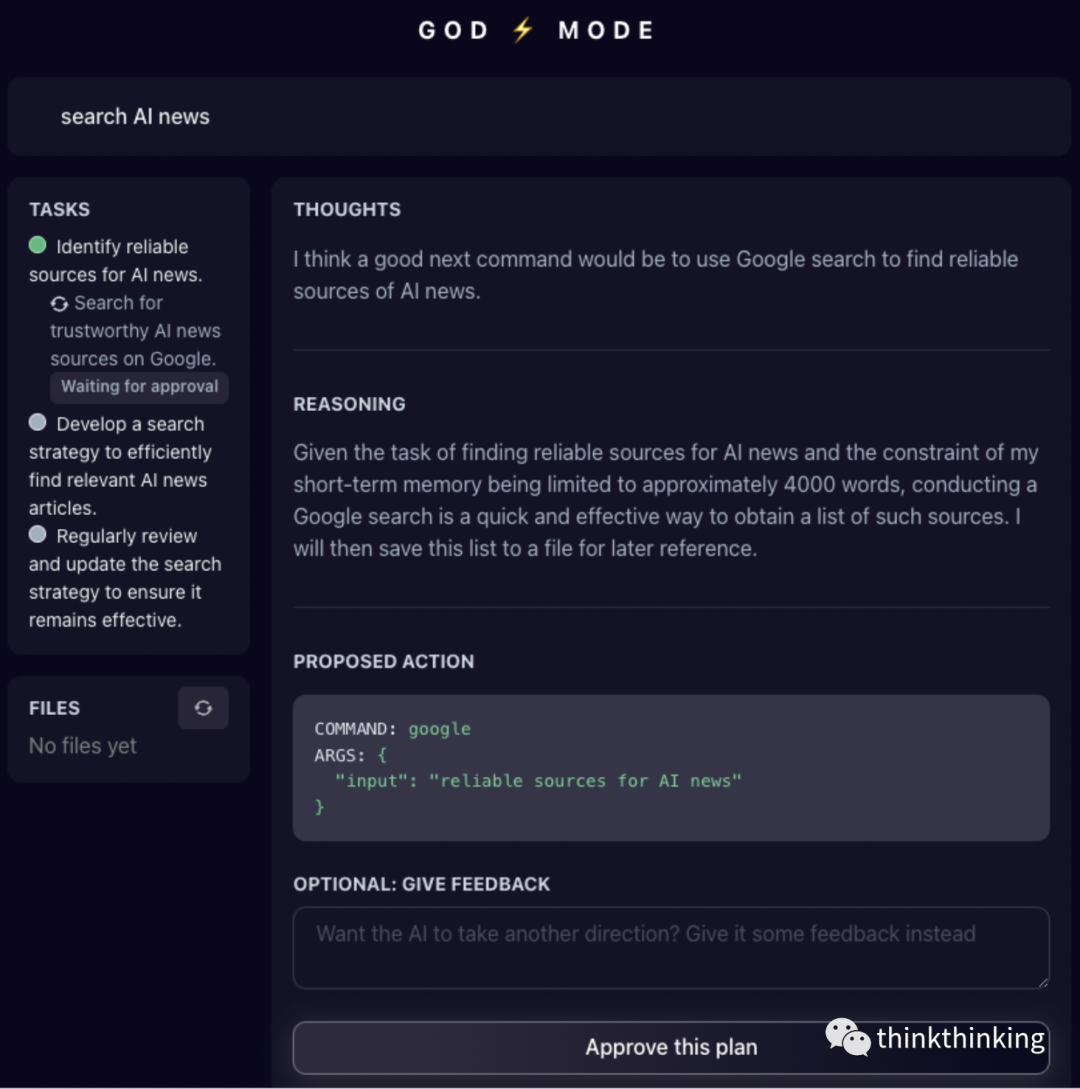Focus the "search AI news" goal input
Viewport: 1080px width, 1089px height.
pos(539,117)
